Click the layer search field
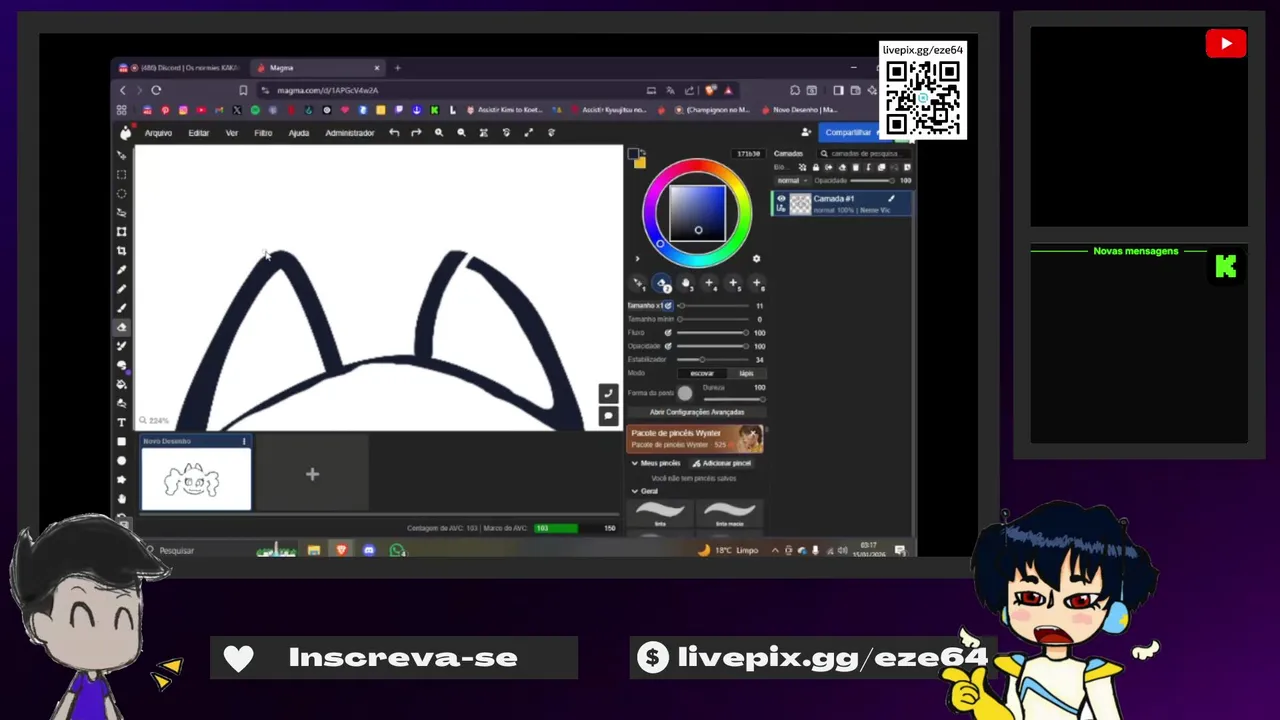Screen dimensions: 1280x720 862,154
